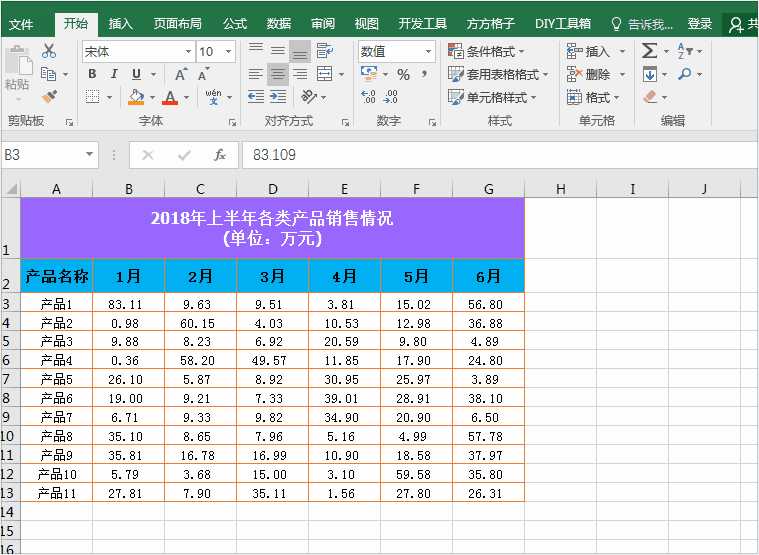
Task: Toggle Bold formatting
Action: (92, 74)
